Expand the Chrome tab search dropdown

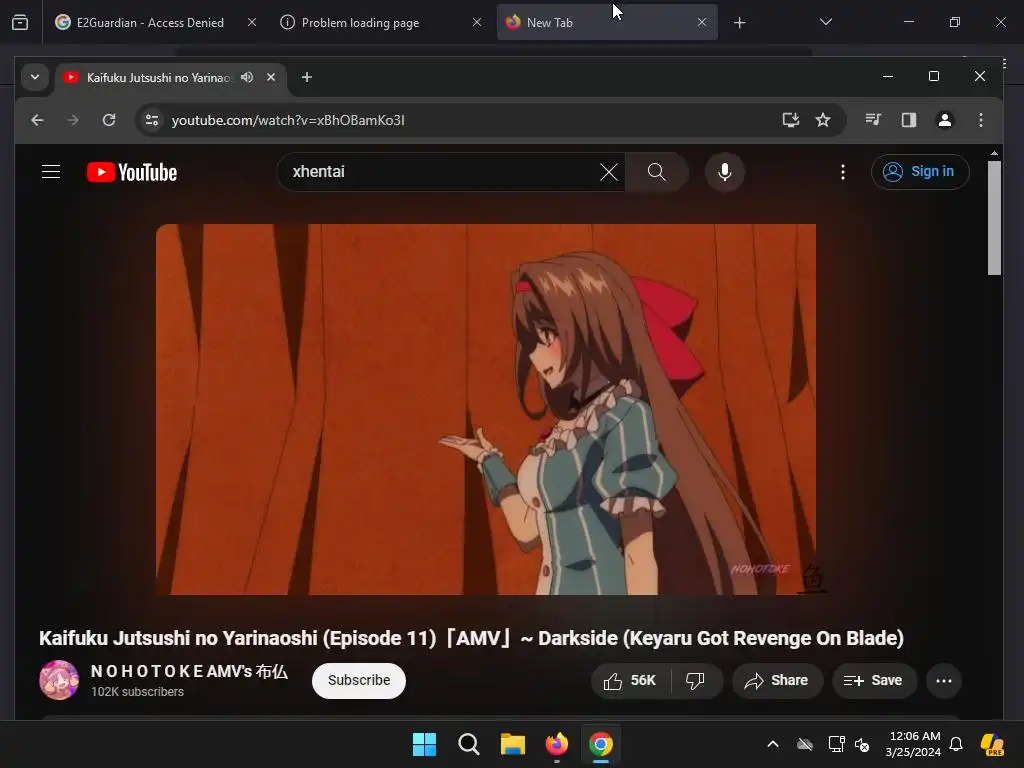35,77
